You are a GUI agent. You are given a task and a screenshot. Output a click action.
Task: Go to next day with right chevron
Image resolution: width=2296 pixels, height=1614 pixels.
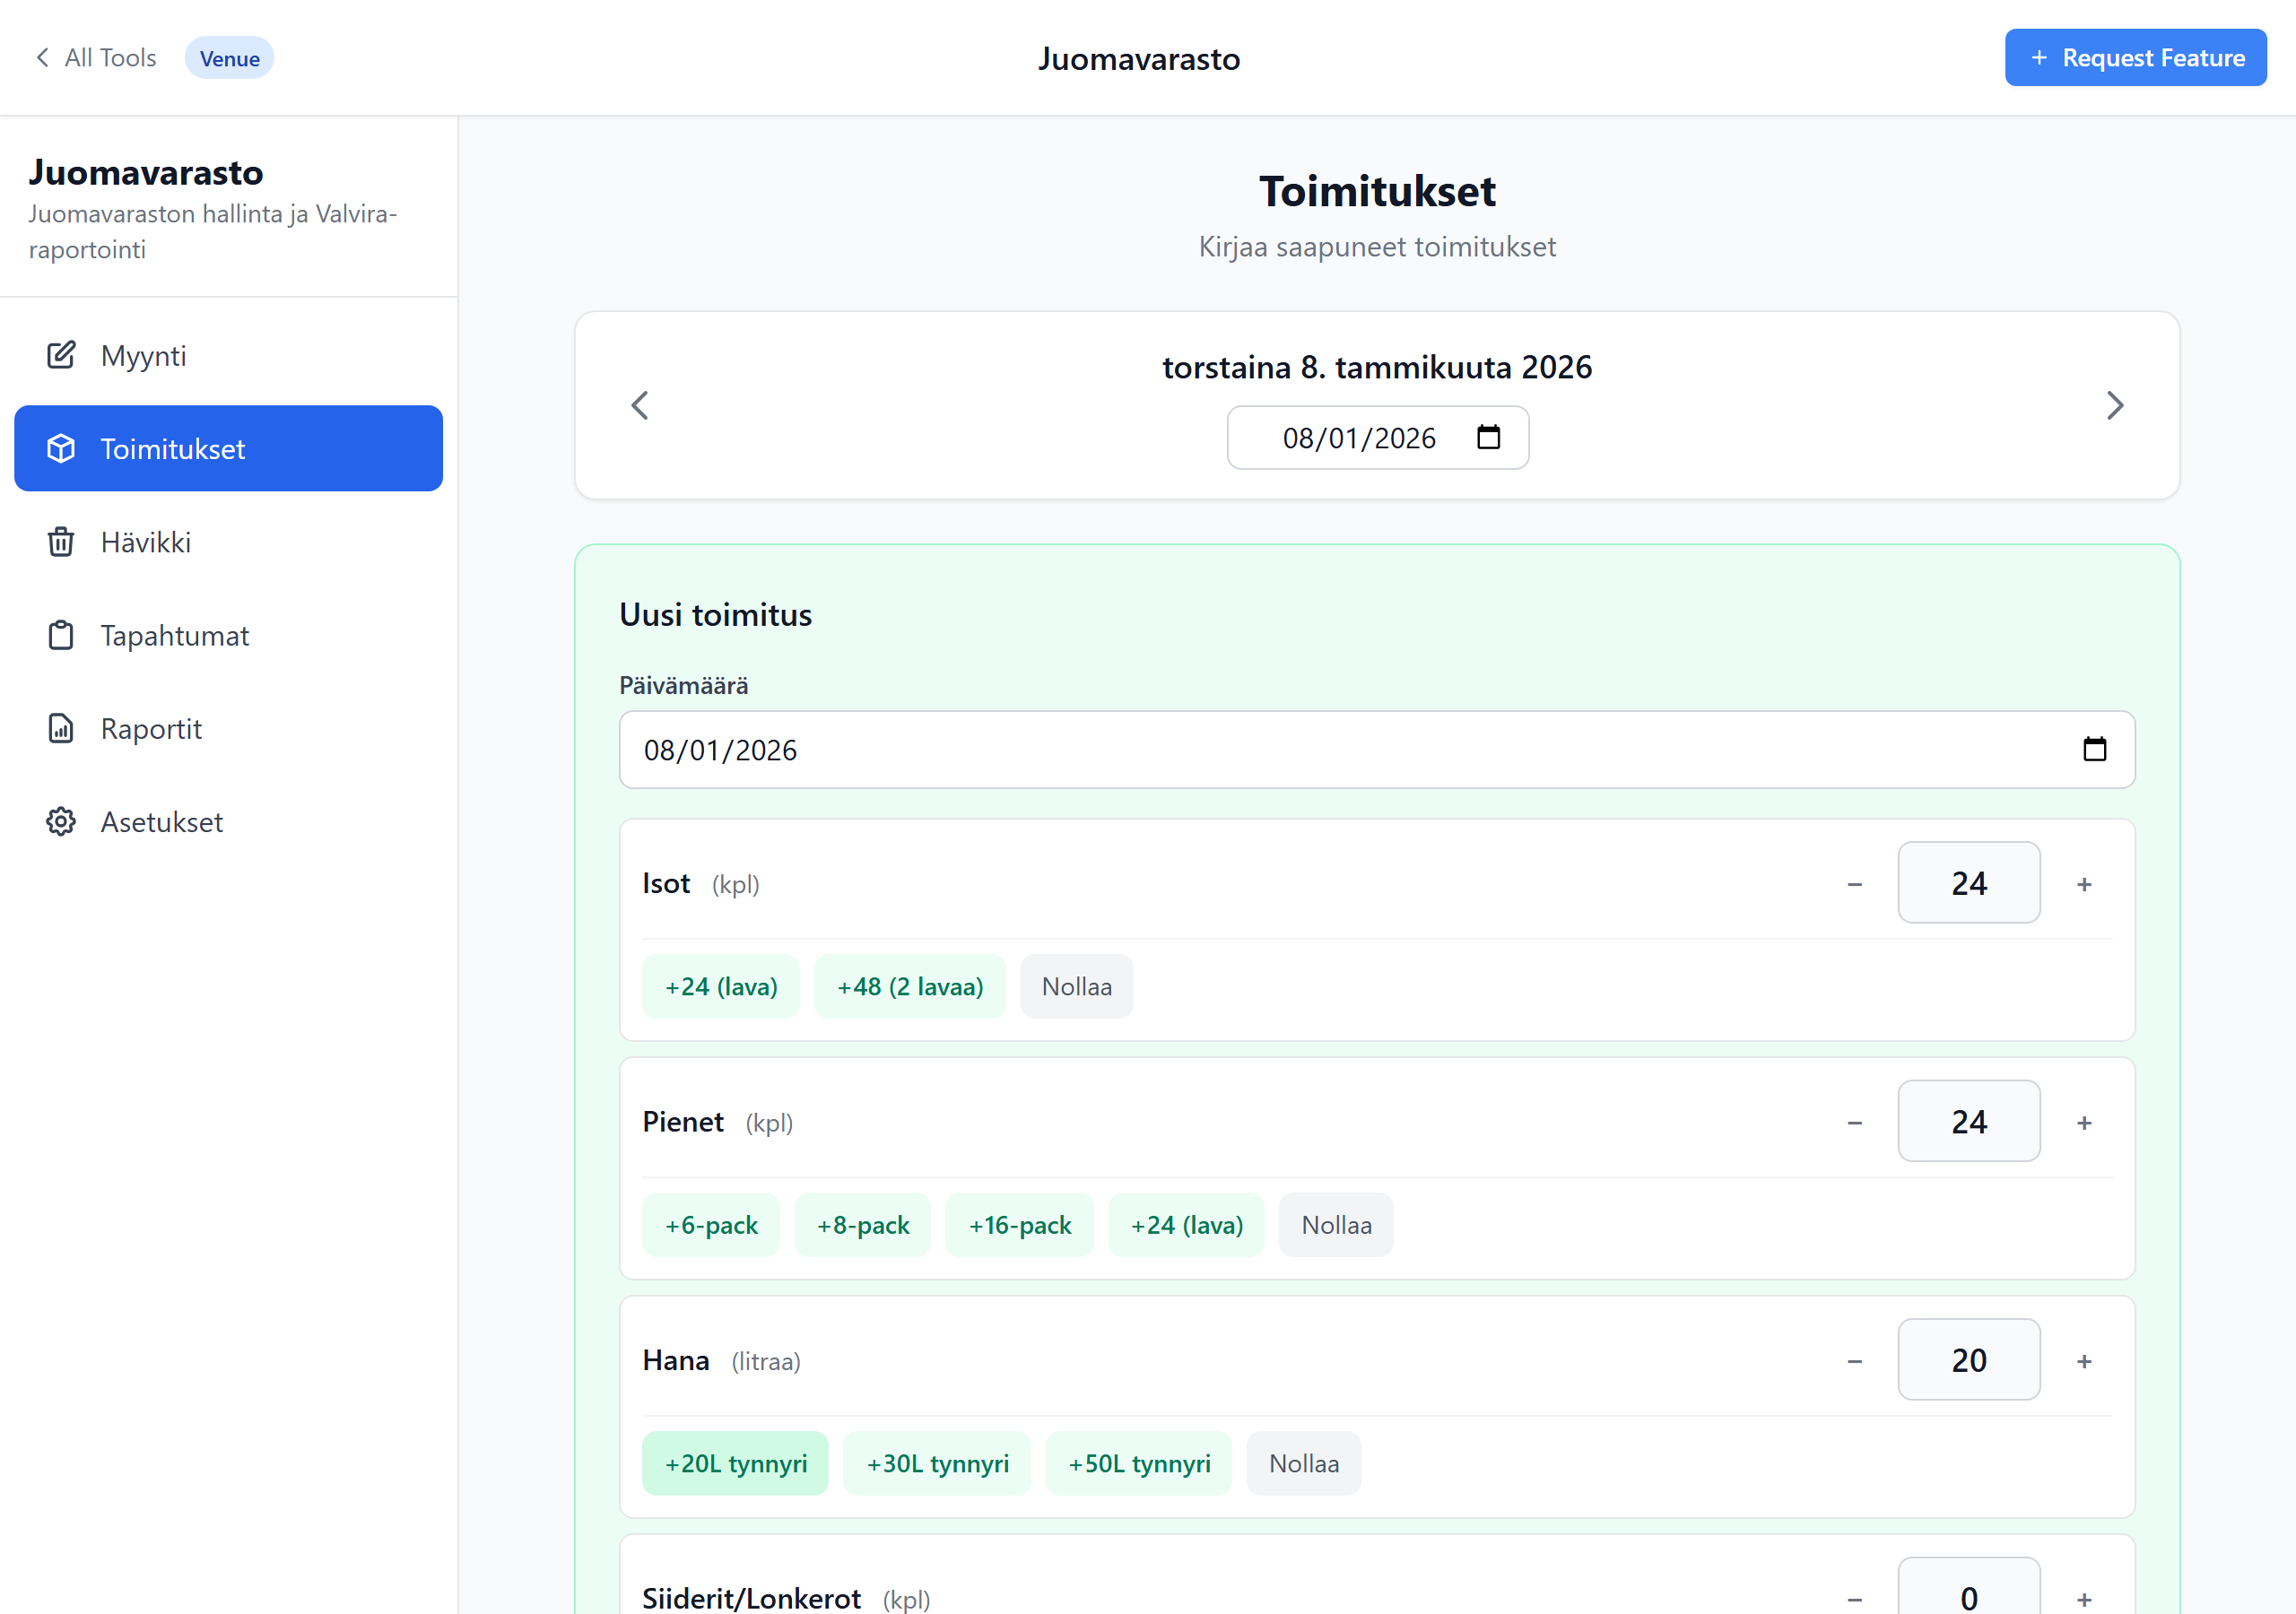[x=2114, y=405]
